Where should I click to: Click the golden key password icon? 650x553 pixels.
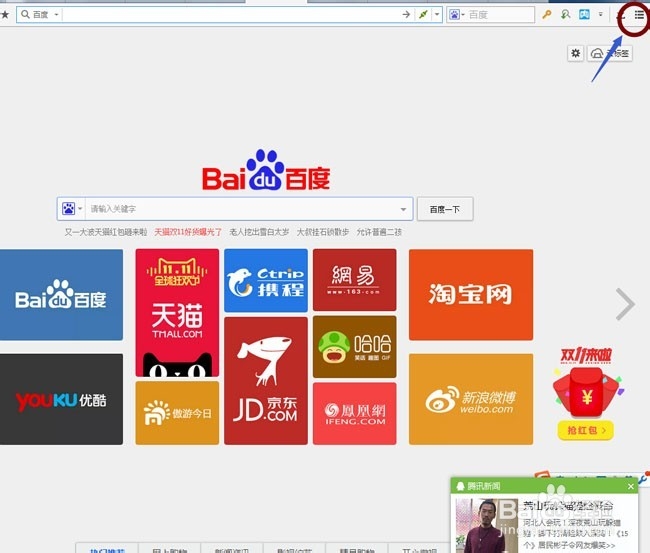[x=547, y=15]
